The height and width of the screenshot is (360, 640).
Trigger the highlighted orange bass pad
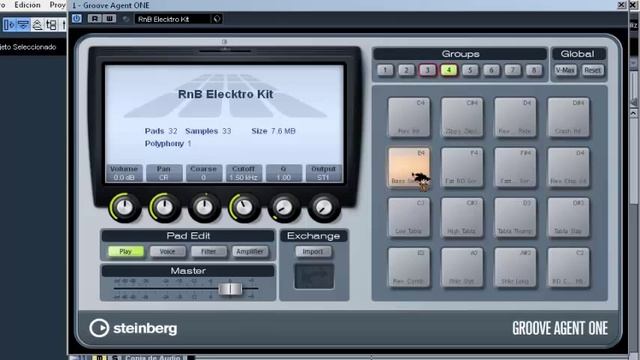pyautogui.click(x=409, y=167)
